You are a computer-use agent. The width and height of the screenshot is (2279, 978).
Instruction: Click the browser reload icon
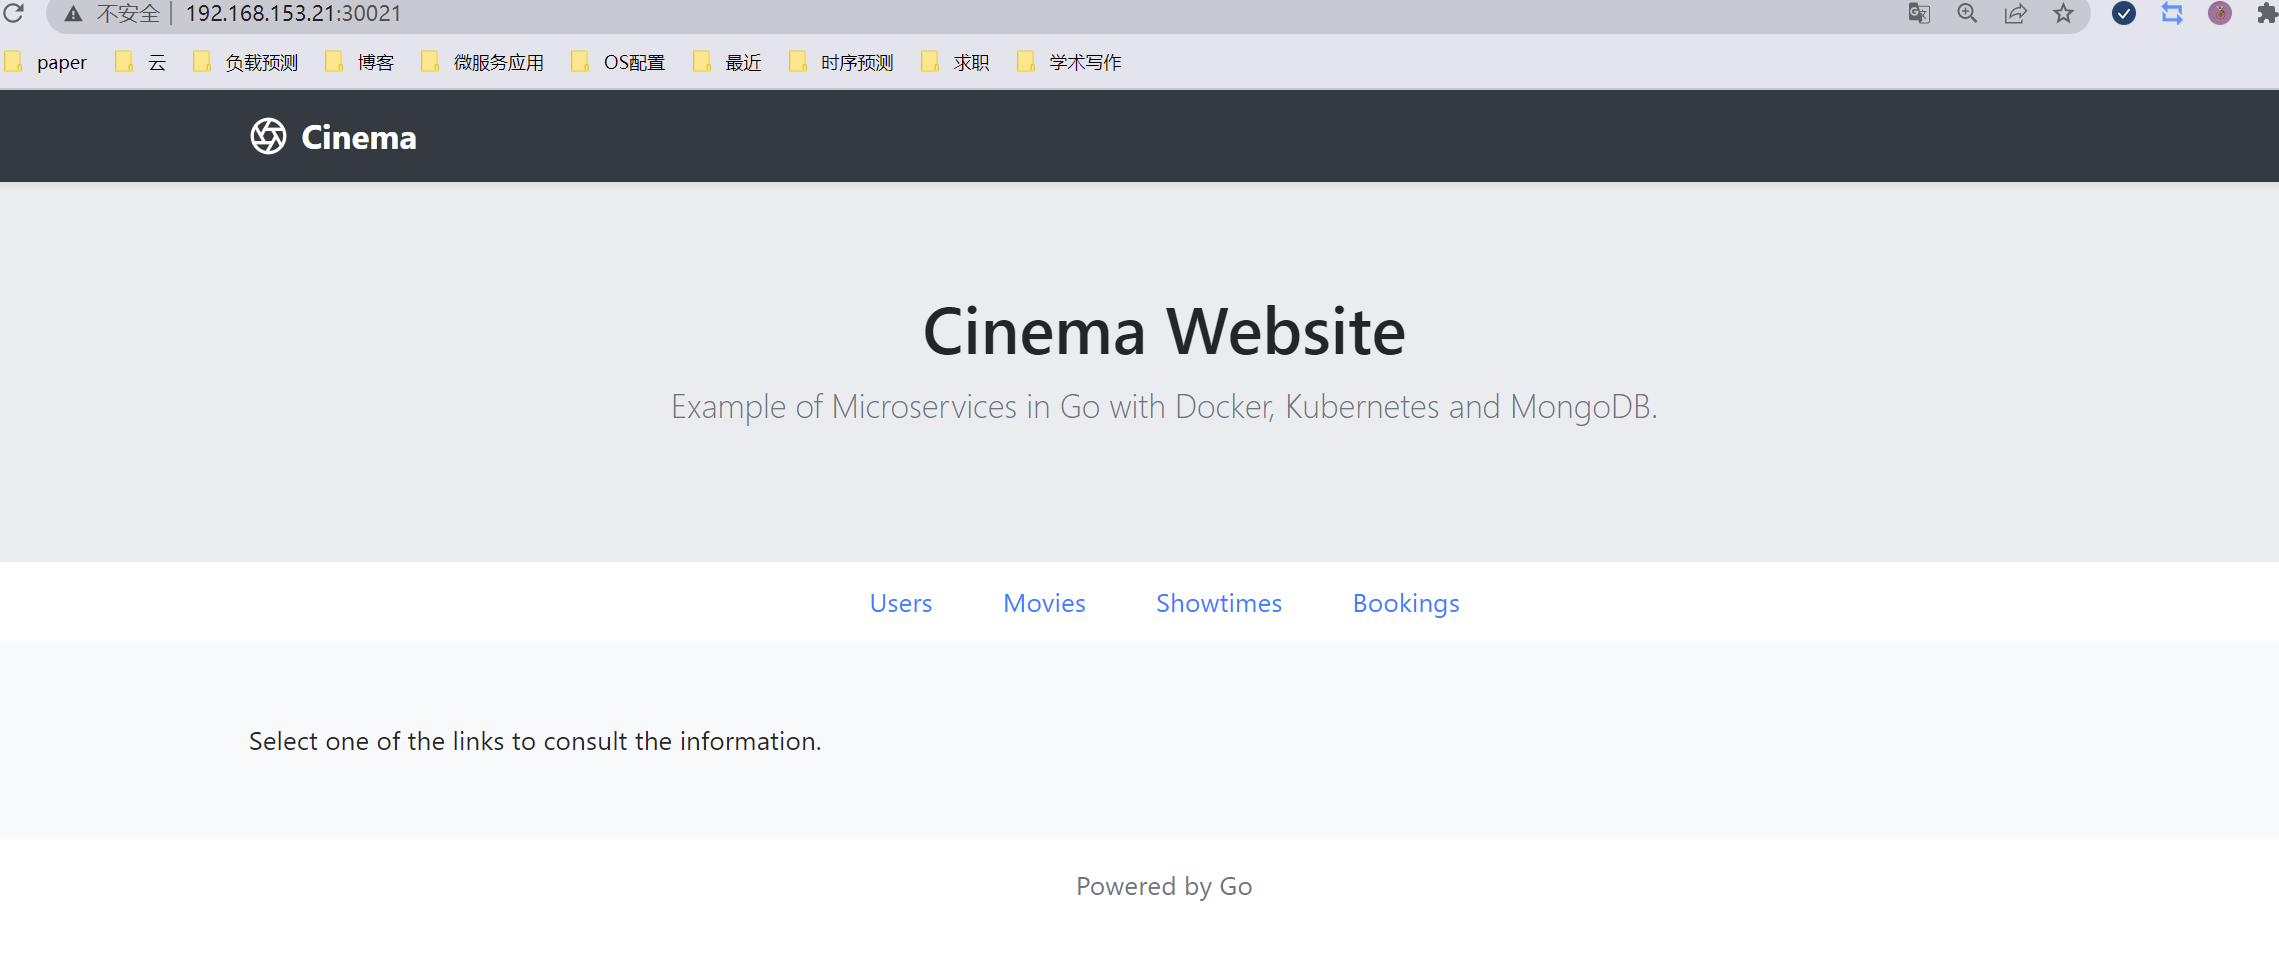pos(13,13)
